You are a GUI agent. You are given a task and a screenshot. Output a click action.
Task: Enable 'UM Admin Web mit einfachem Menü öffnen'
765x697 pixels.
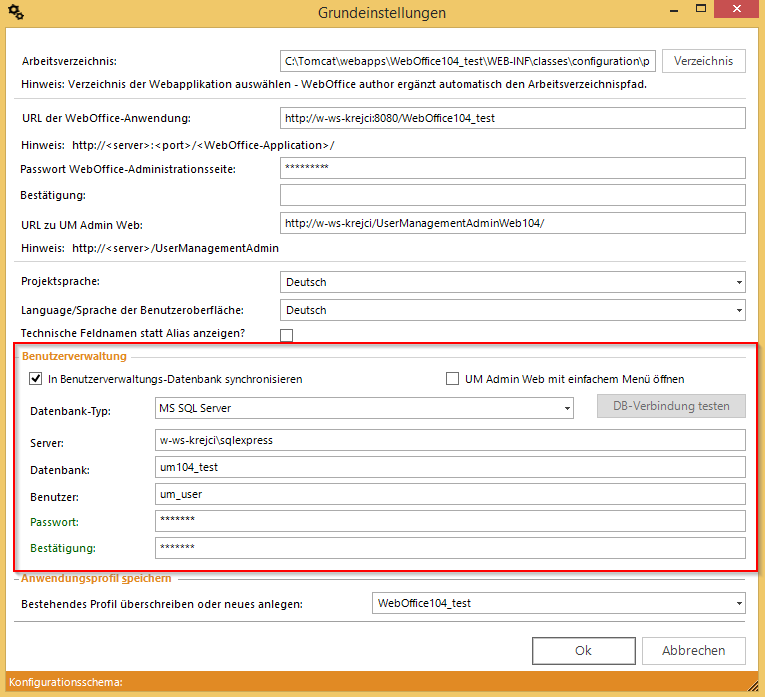click(453, 379)
